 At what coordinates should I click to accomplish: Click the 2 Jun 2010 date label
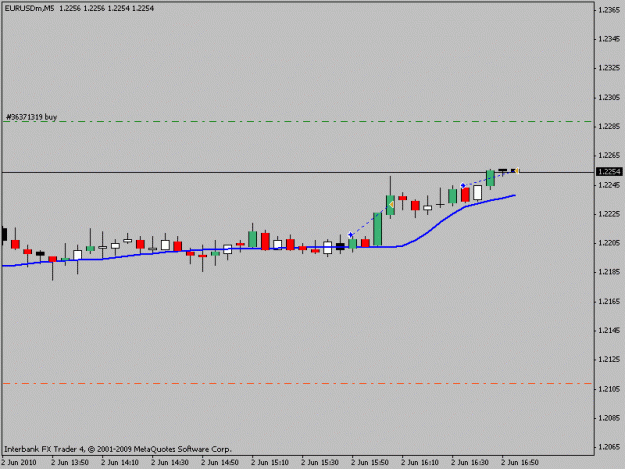(19, 463)
